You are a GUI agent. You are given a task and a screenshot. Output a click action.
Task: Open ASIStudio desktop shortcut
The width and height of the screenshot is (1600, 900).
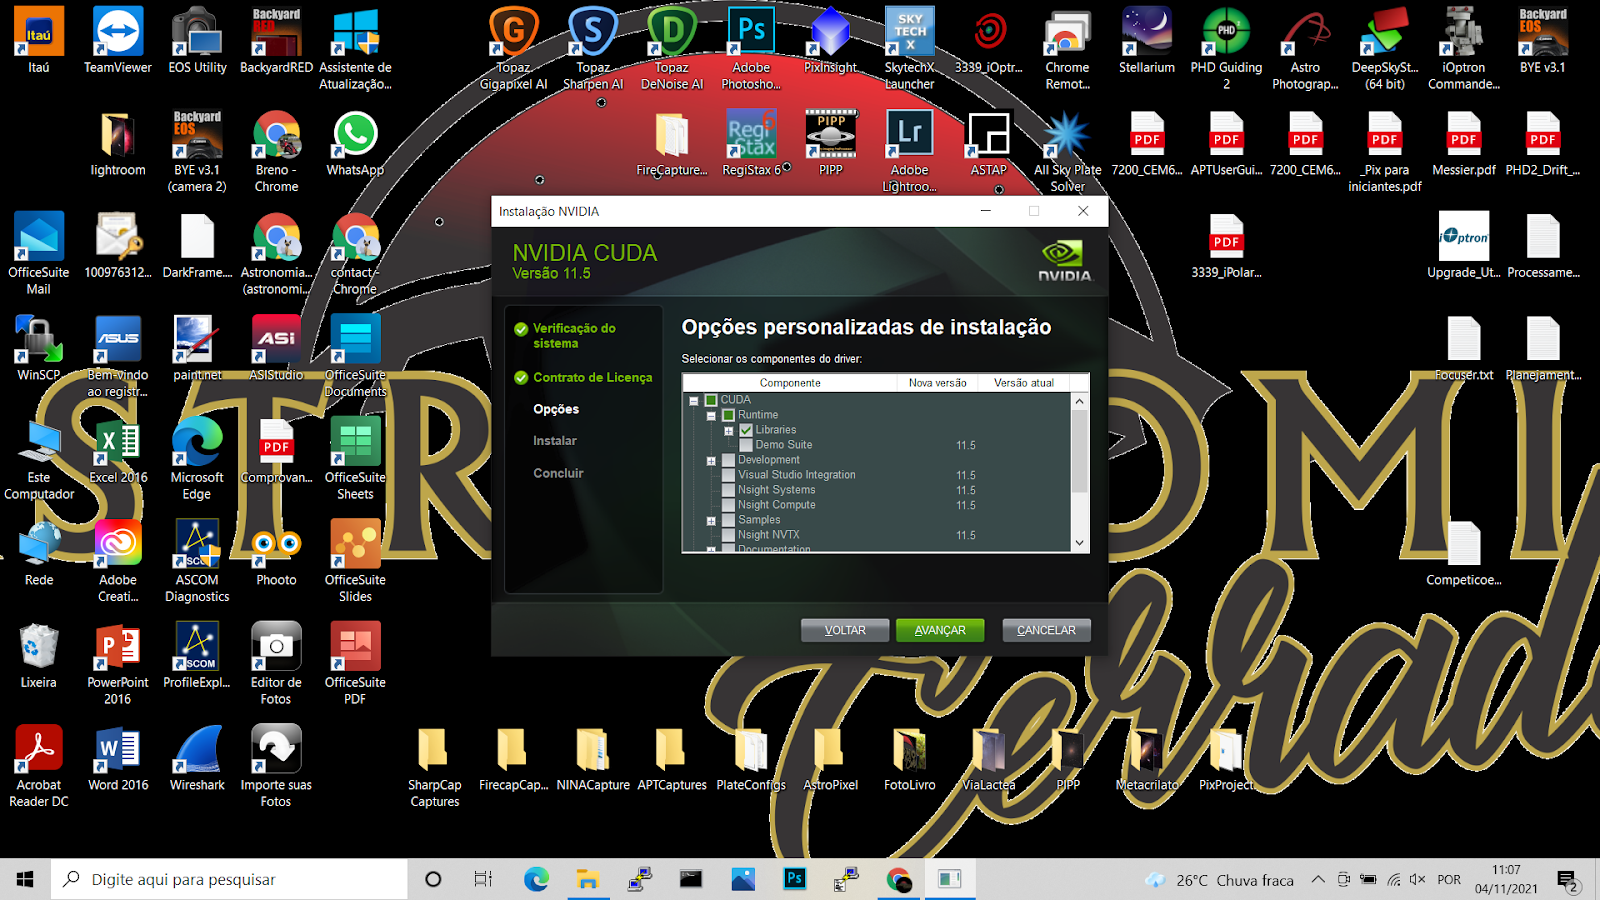click(276, 348)
